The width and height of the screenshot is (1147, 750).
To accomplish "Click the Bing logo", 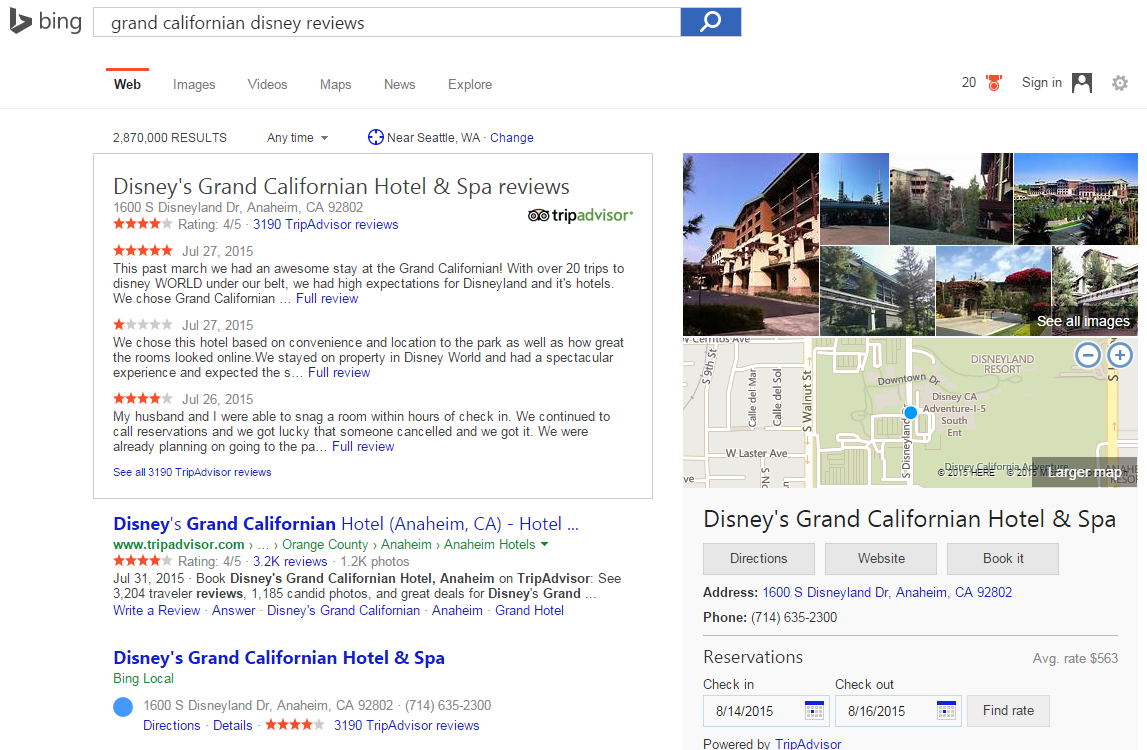I will click(46, 21).
